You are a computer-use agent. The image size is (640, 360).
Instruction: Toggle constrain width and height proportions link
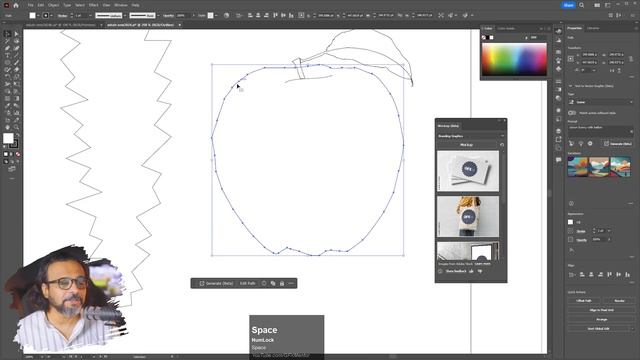631,58
